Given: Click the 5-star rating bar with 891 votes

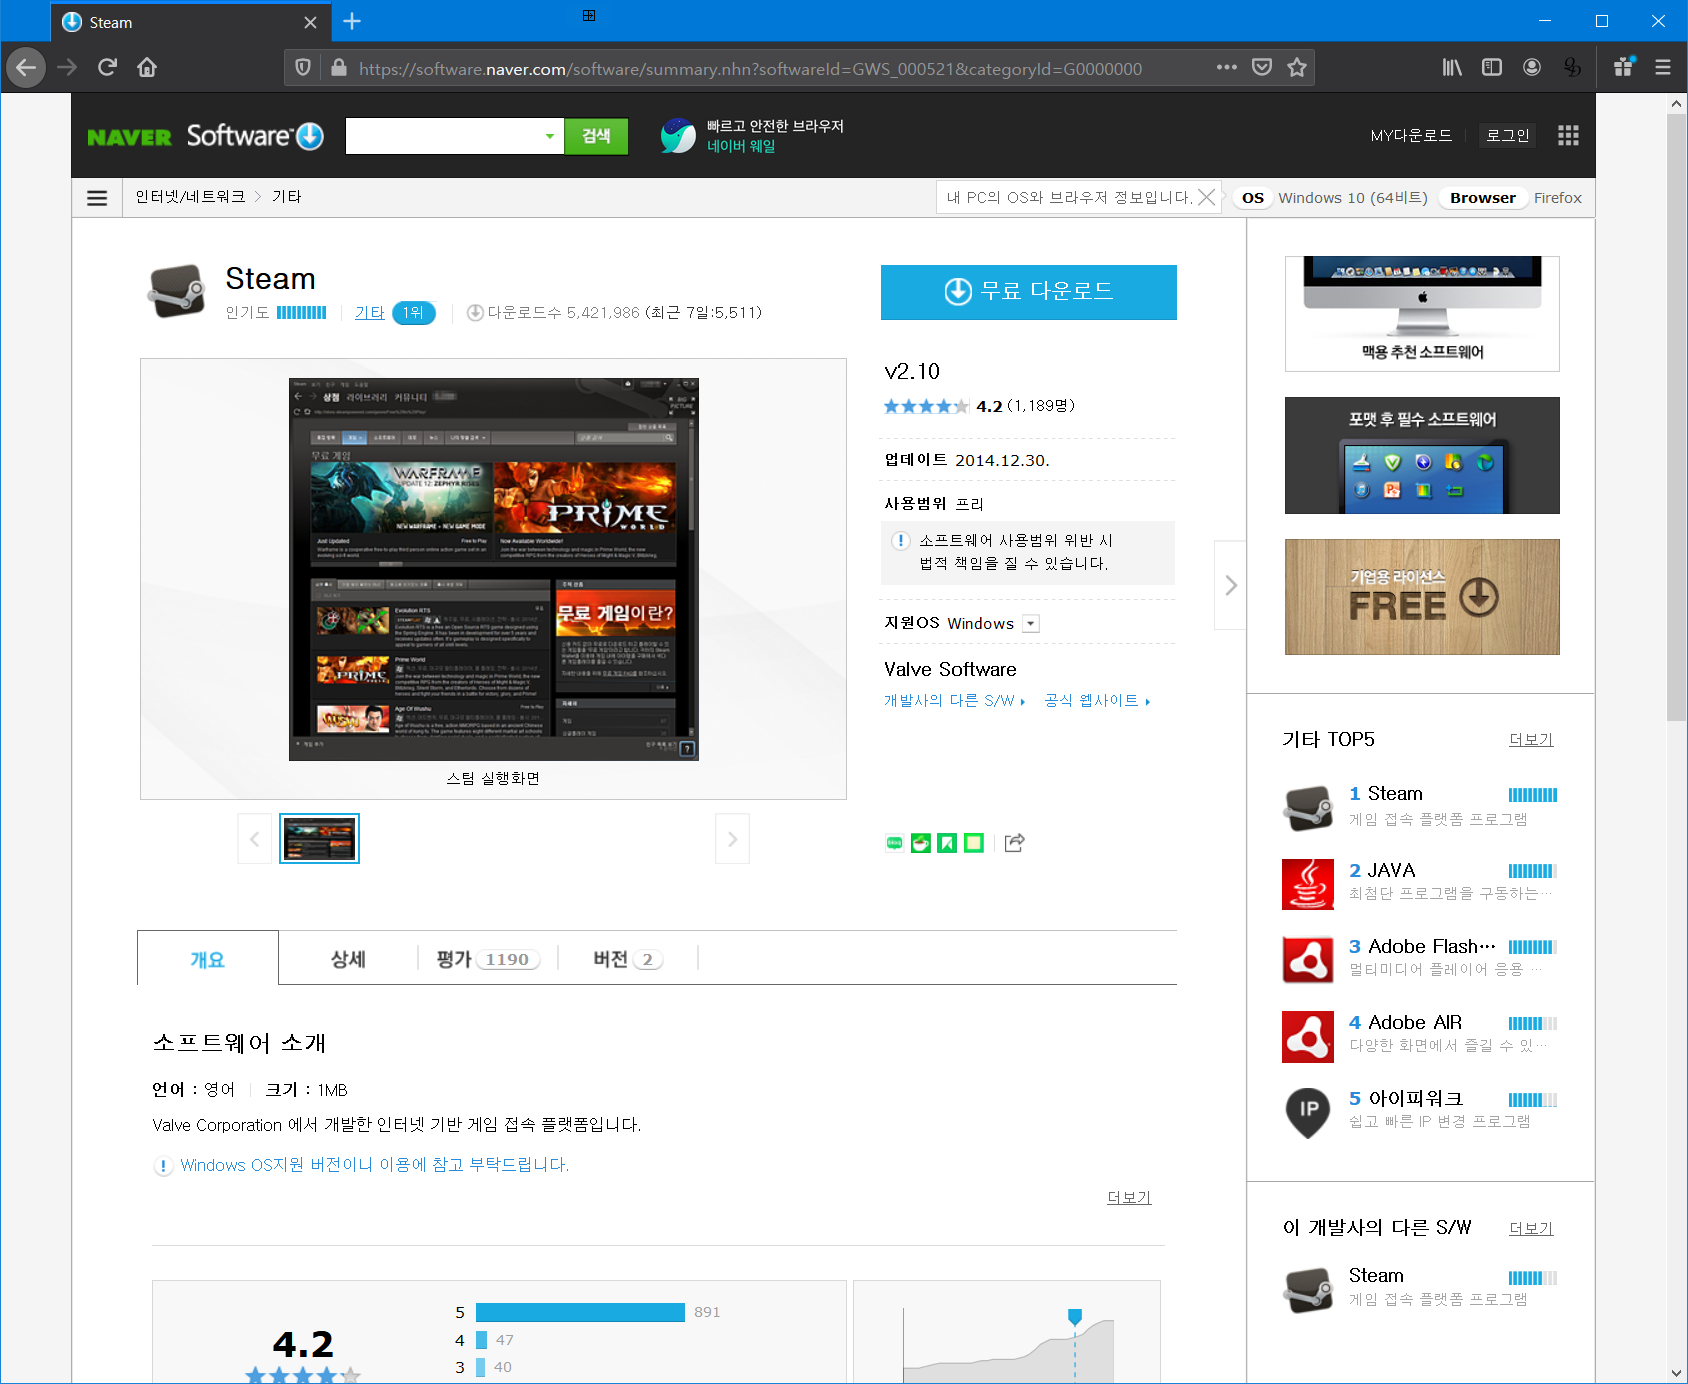Looking at the screenshot, I should click(580, 1312).
